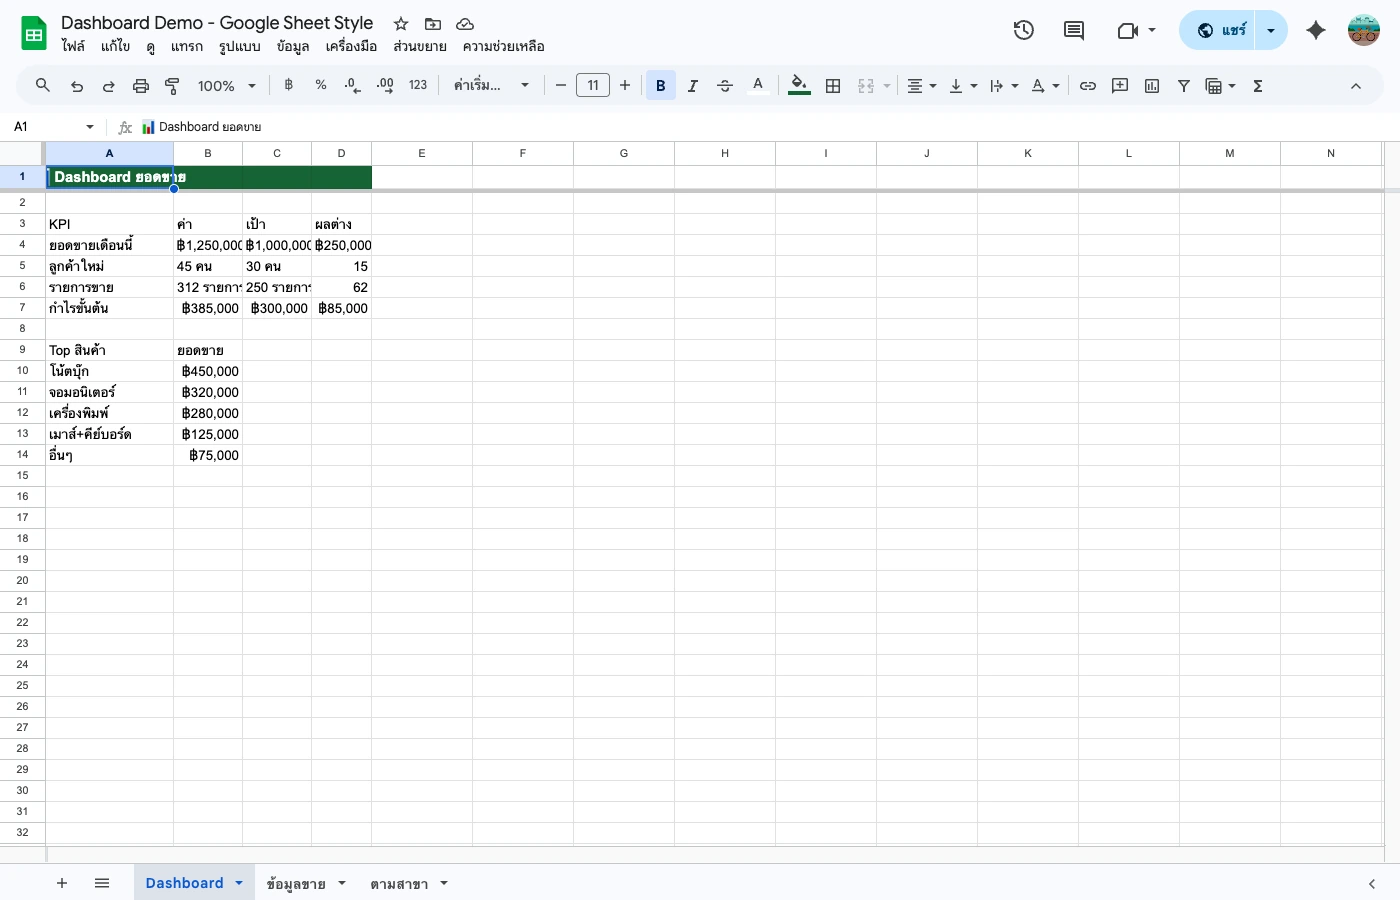Screen dimensions: 1400x900
Task: Collapse the toolbar with the chevron
Action: point(1356,85)
